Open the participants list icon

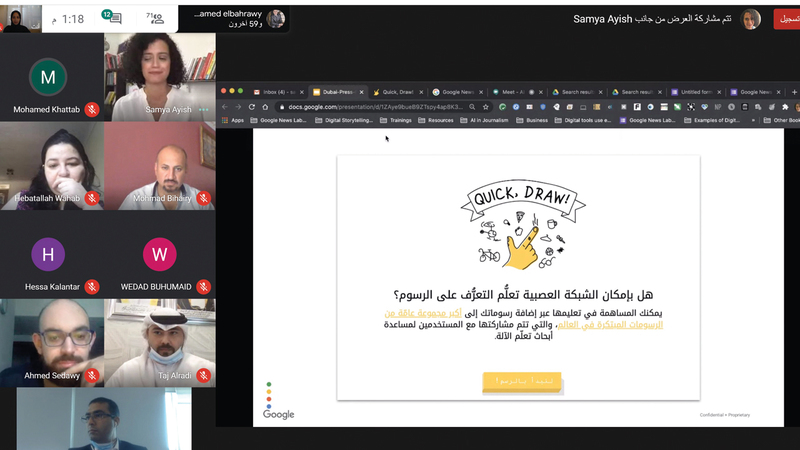[156, 18]
